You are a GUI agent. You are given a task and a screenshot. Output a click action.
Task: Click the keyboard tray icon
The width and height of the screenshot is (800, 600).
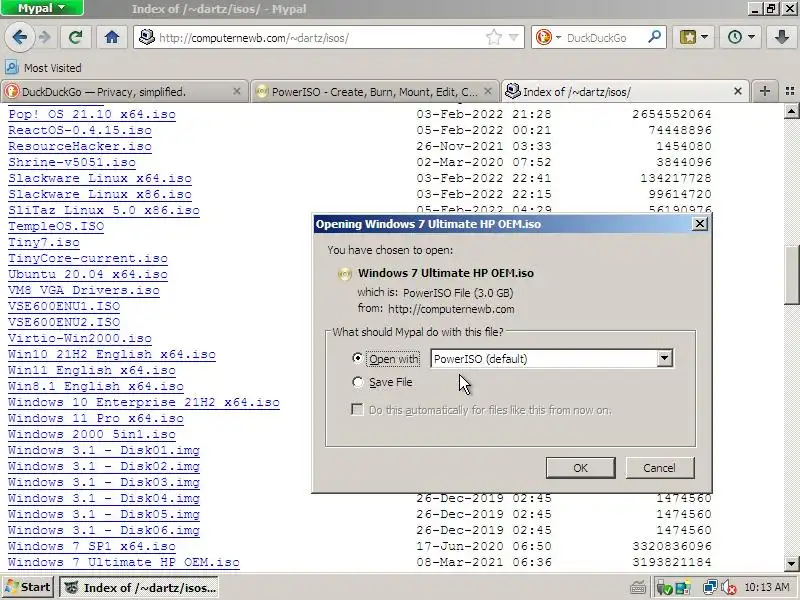[x=637, y=588]
